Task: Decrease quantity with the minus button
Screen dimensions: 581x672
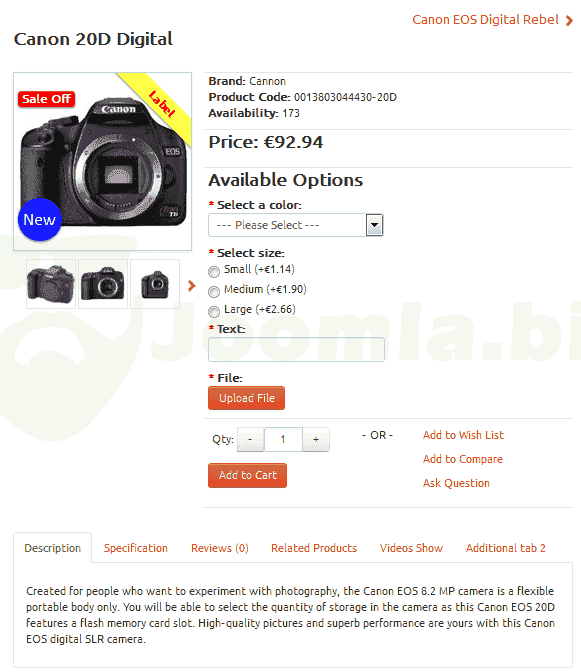Action: coord(250,439)
